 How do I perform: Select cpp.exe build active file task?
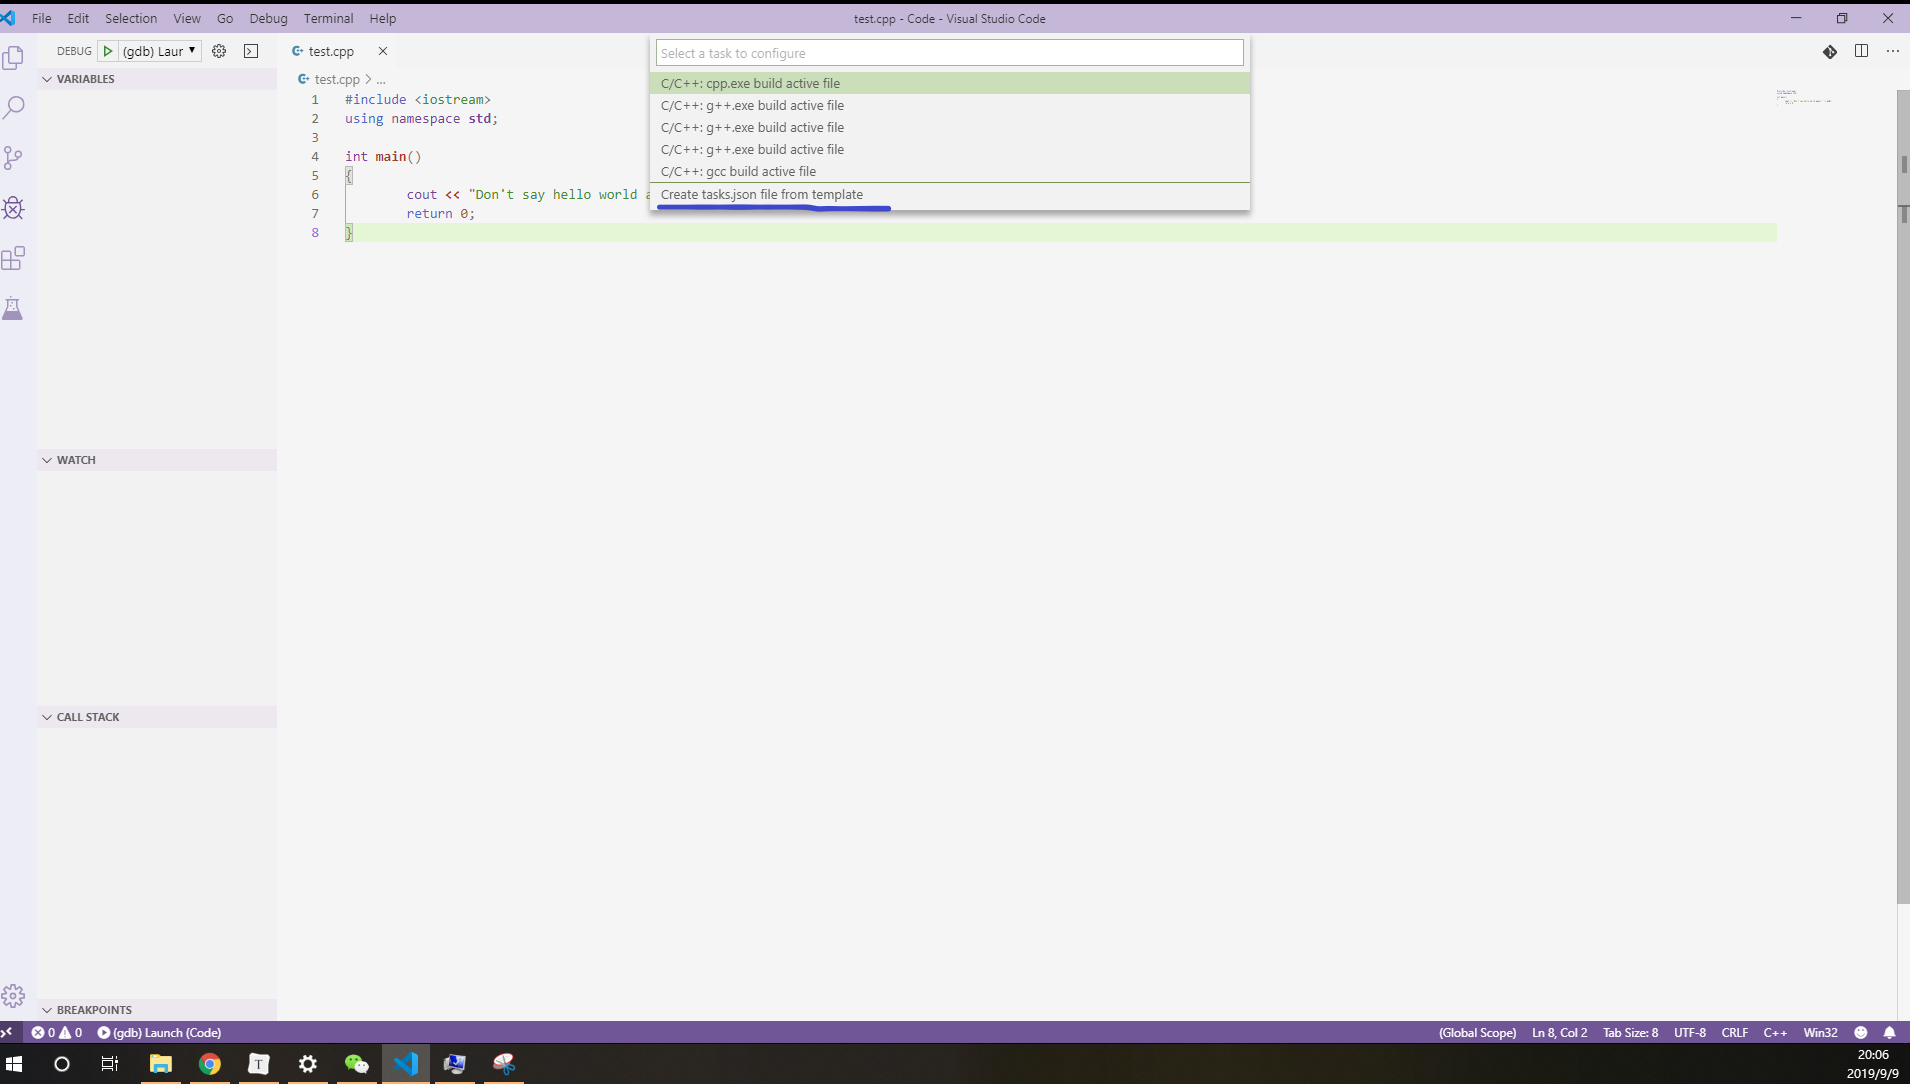949,83
